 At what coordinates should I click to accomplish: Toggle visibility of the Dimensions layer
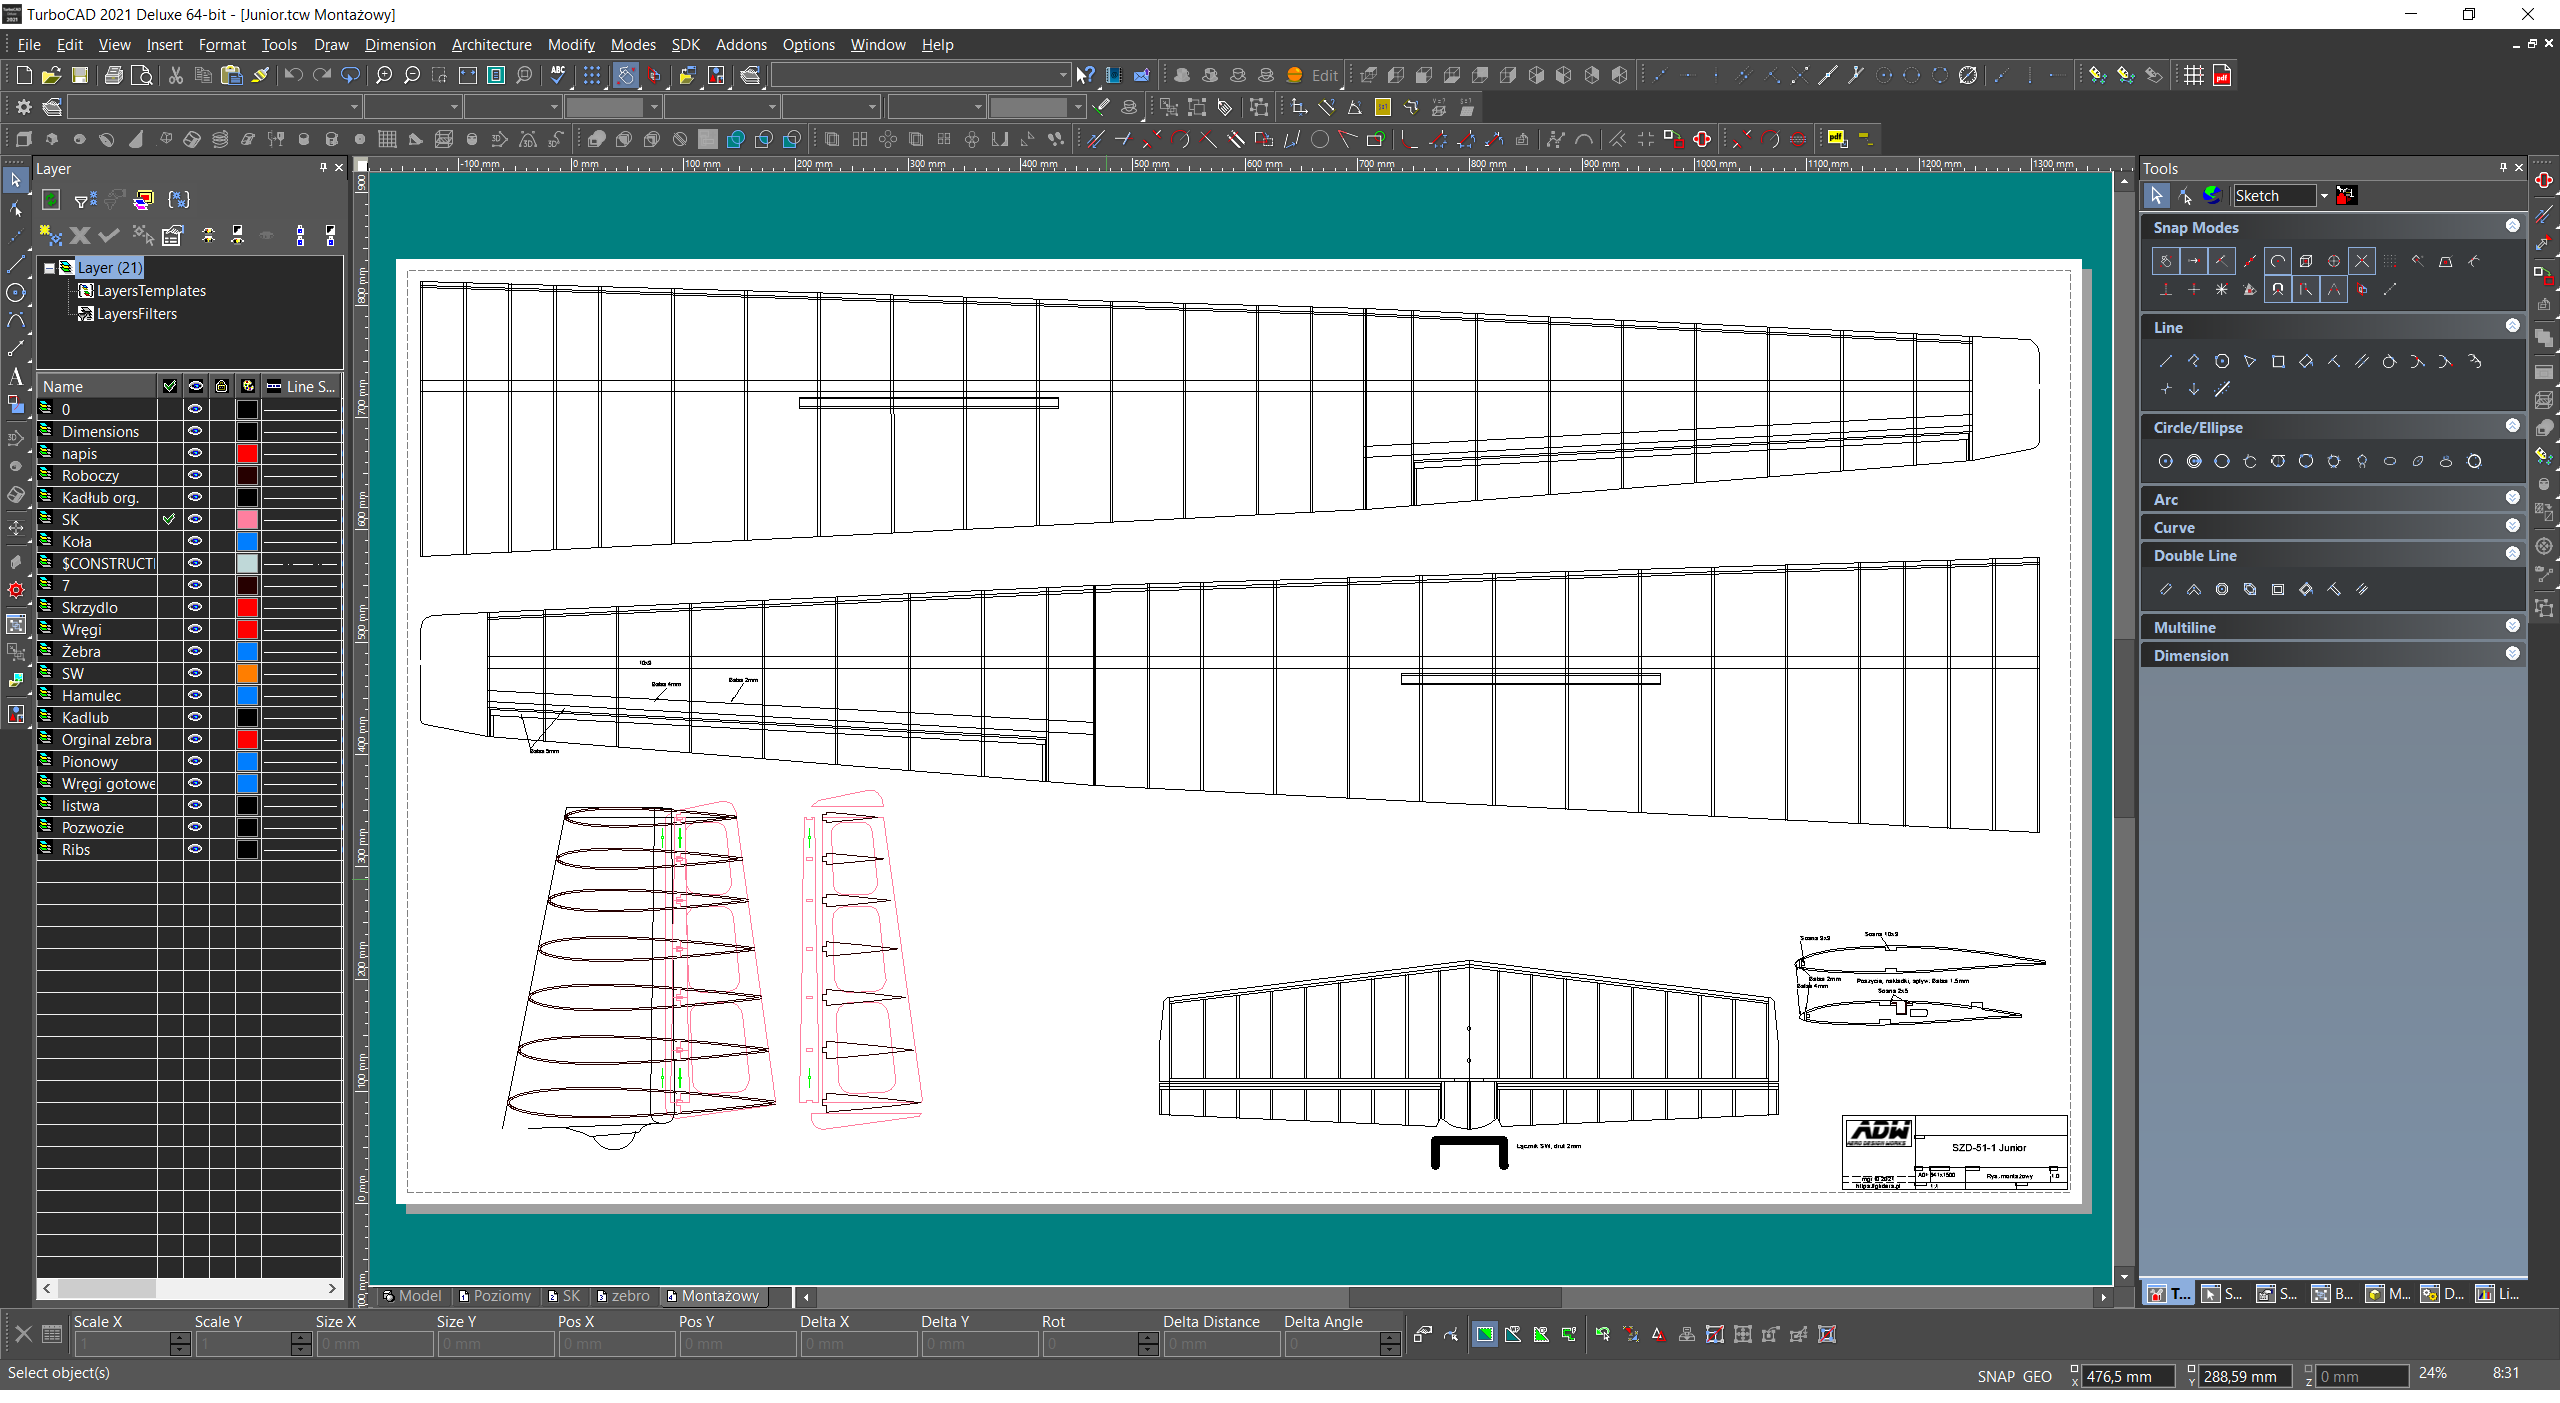pos(195,431)
